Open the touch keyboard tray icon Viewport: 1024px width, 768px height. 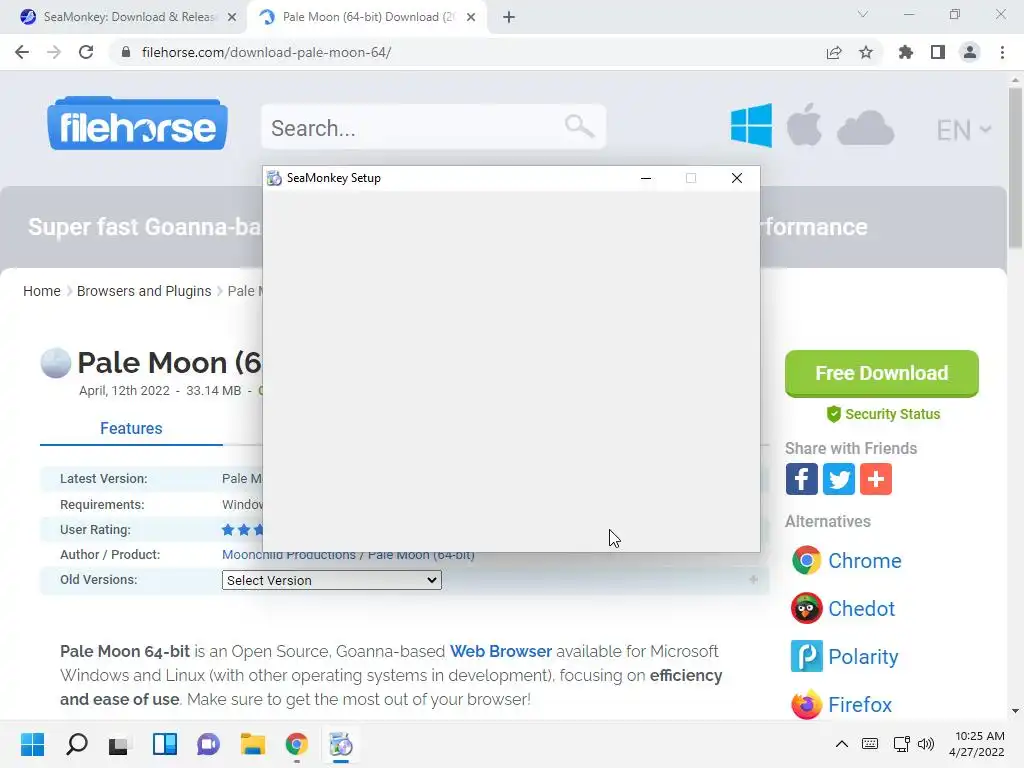coord(870,744)
